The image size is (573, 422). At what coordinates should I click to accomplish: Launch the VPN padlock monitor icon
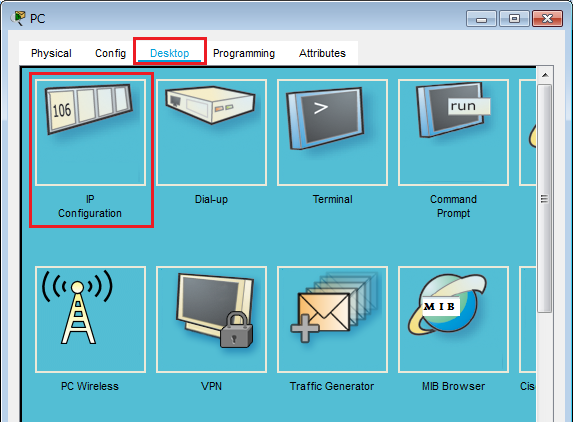tap(211, 320)
